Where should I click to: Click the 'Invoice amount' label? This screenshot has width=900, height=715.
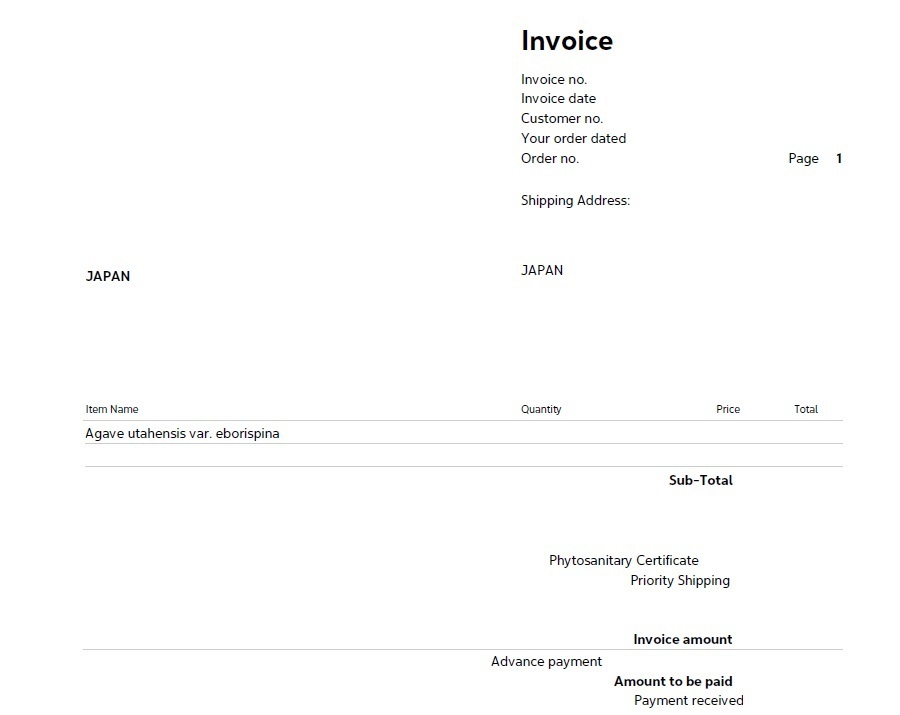click(x=683, y=639)
